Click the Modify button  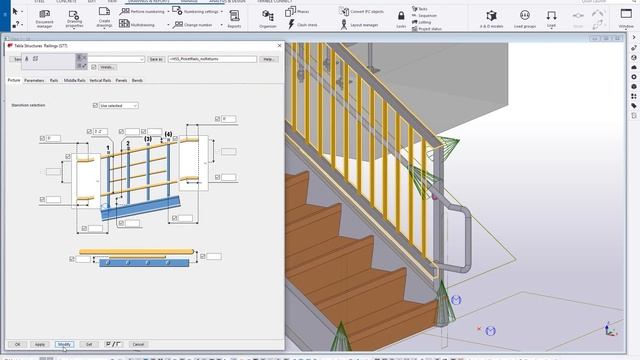[x=64, y=344]
